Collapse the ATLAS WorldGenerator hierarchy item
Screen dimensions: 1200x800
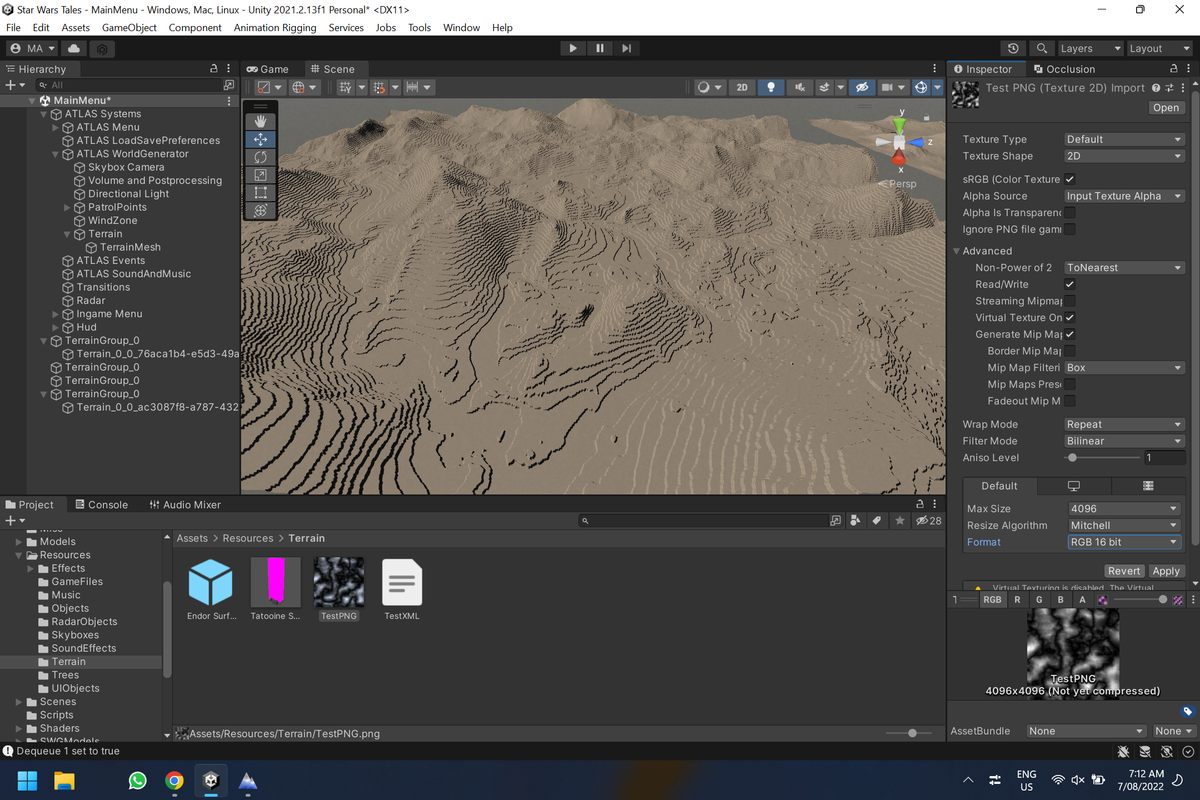pos(55,154)
